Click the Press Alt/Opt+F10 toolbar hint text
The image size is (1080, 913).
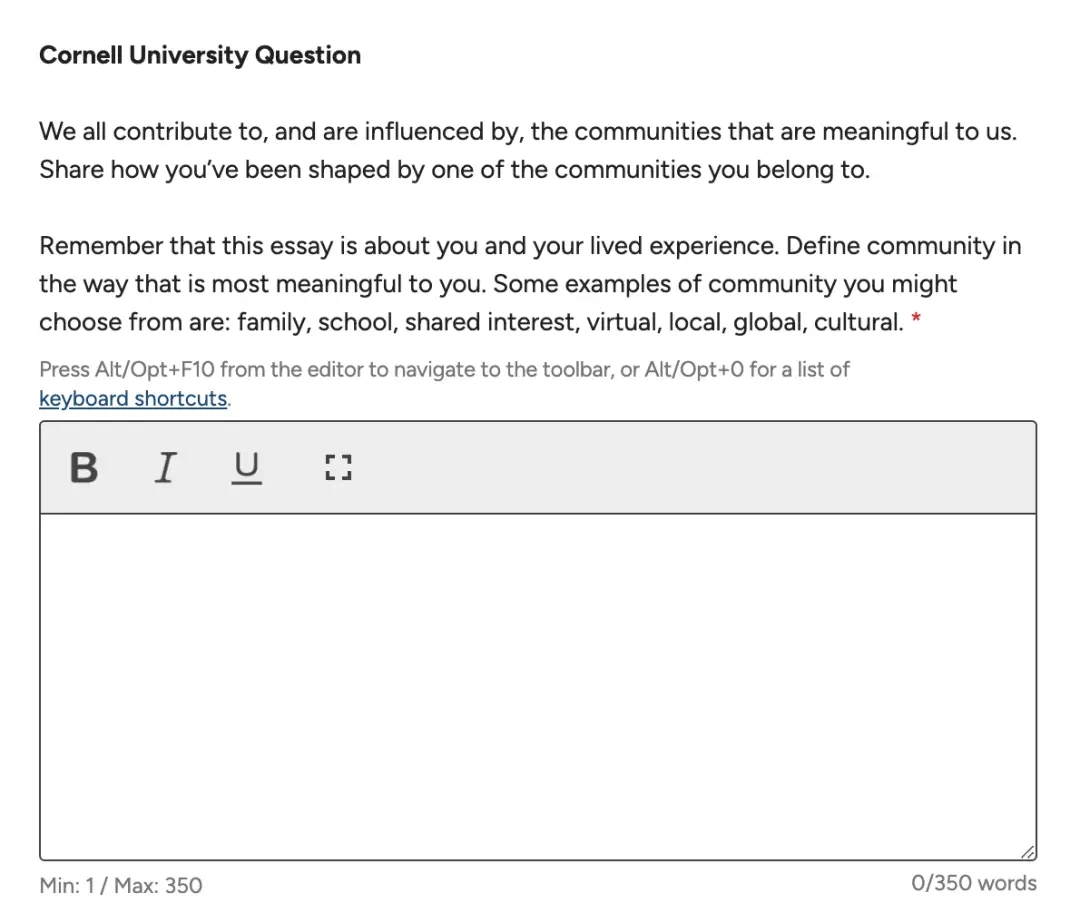[x=444, y=370]
